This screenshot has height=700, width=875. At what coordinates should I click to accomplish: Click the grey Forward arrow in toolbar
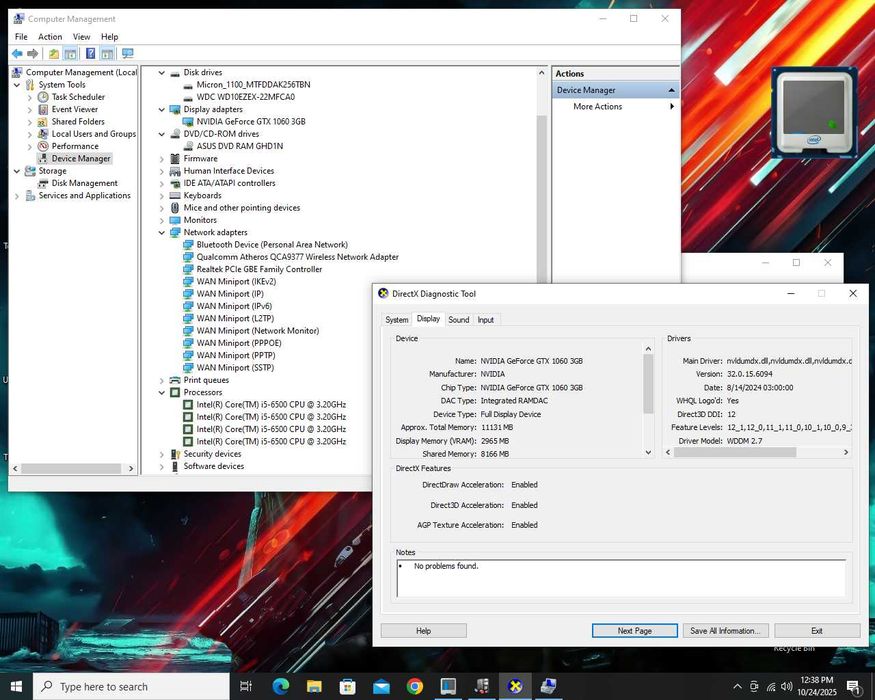pos(33,54)
